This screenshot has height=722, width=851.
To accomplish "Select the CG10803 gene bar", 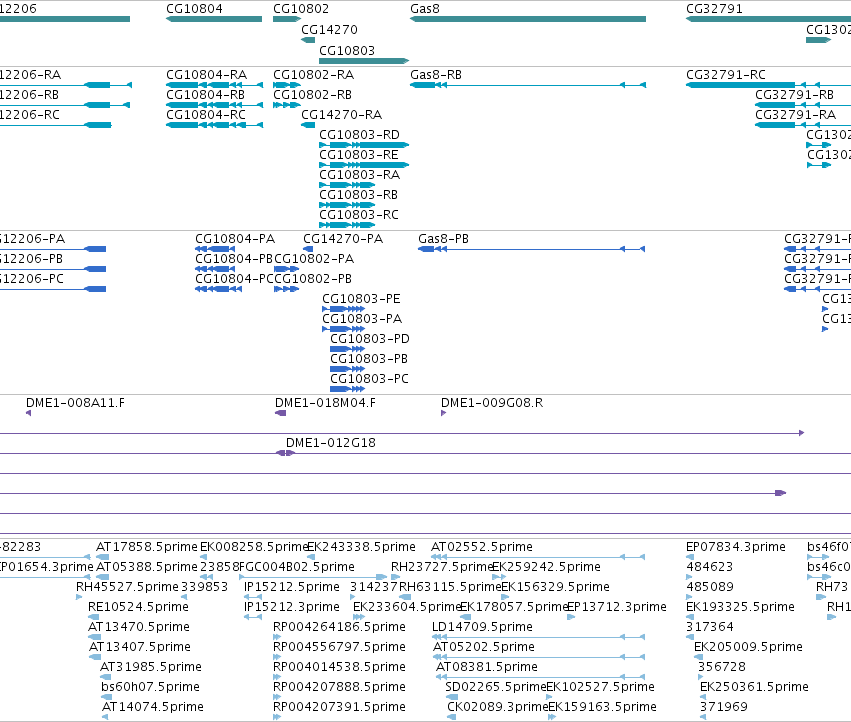I will (x=364, y=61).
